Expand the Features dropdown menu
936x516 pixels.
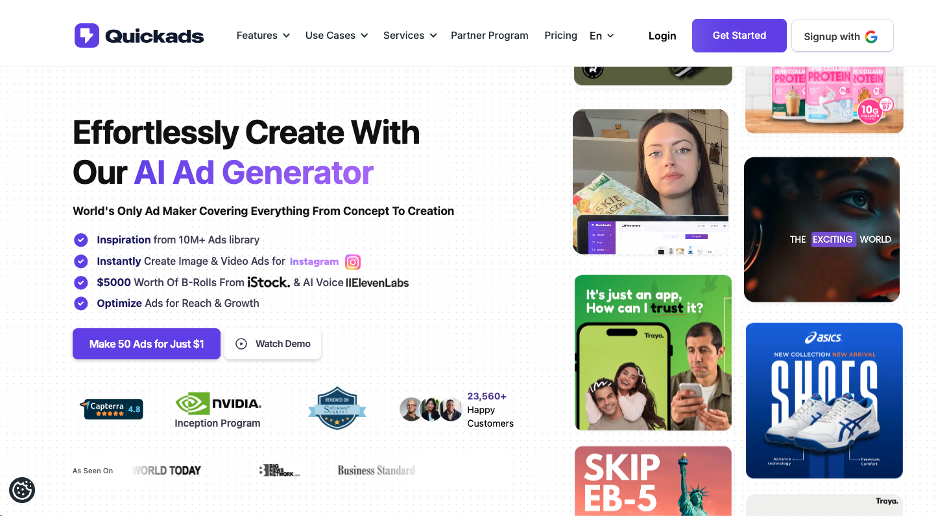[x=263, y=35]
